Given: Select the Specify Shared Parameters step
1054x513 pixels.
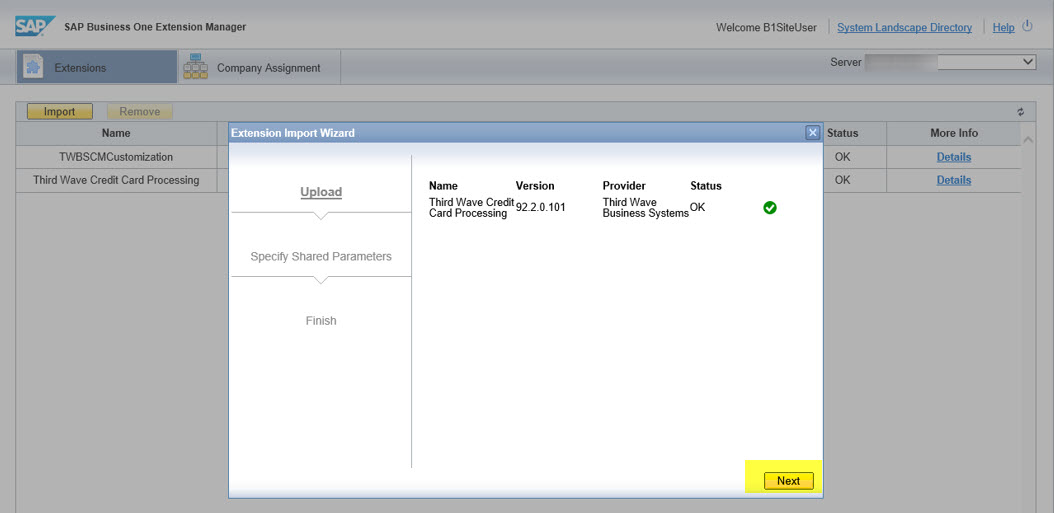Looking at the screenshot, I should tap(321, 256).
